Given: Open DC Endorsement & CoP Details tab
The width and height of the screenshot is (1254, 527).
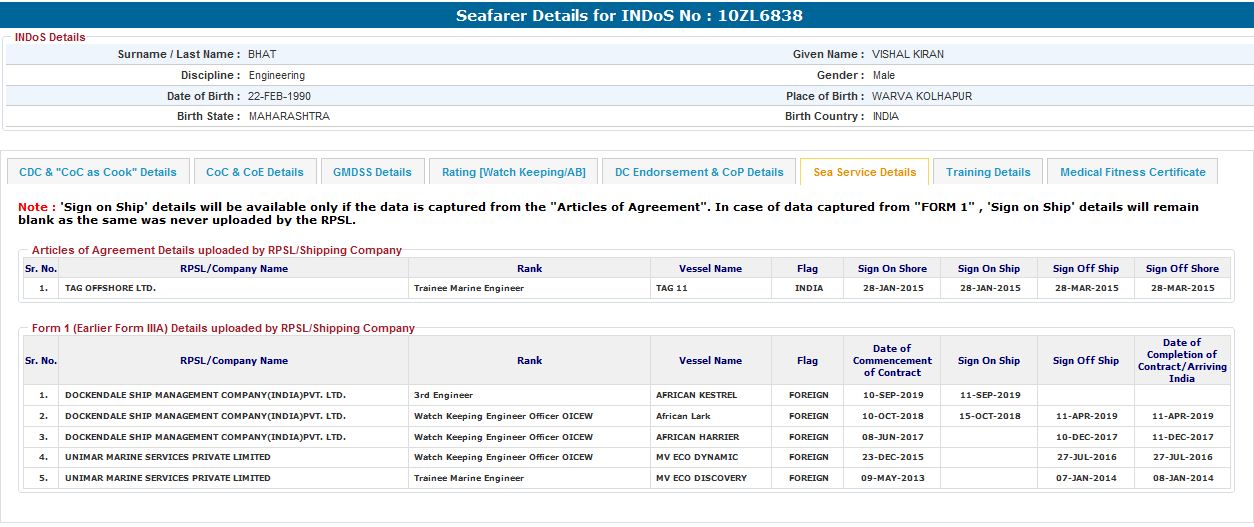Looking at the screenshot, I should (x=699, y=172).
